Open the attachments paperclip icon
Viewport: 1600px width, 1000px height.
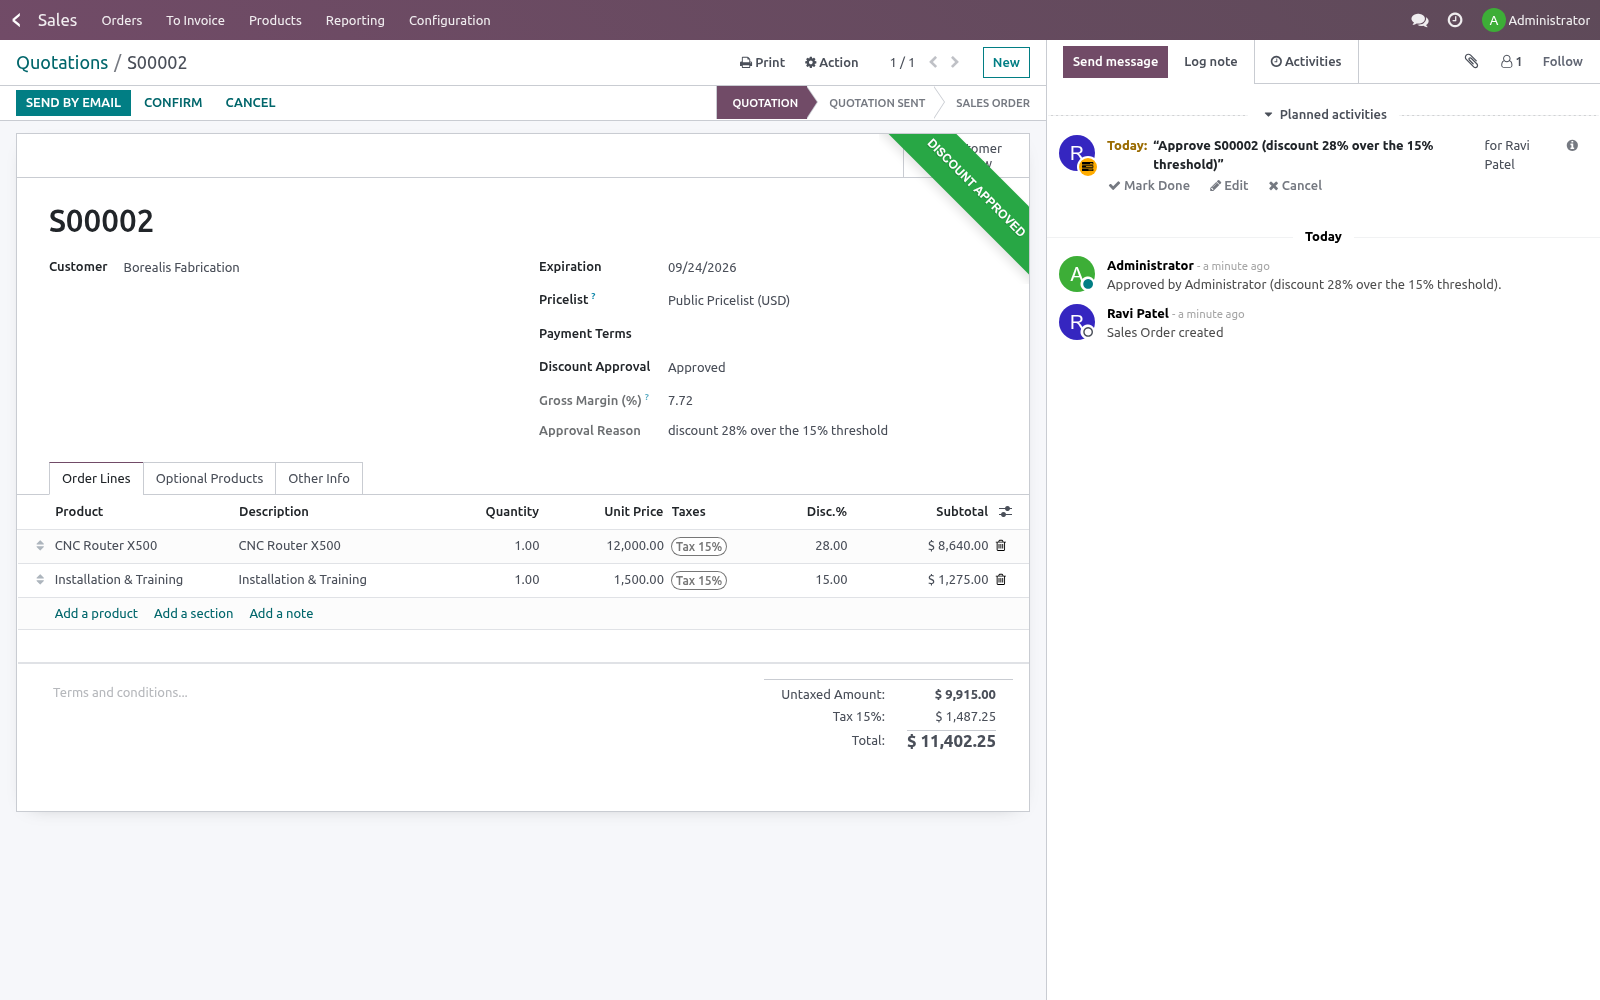pyautogui.click(x=1471, y=62)
